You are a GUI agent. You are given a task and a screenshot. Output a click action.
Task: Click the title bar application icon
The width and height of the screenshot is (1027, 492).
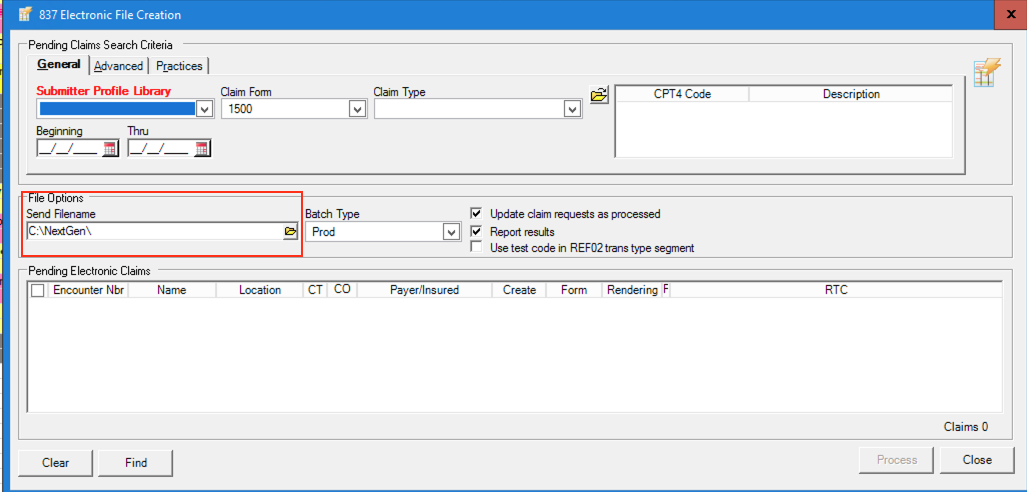click(x=26, y=14)
